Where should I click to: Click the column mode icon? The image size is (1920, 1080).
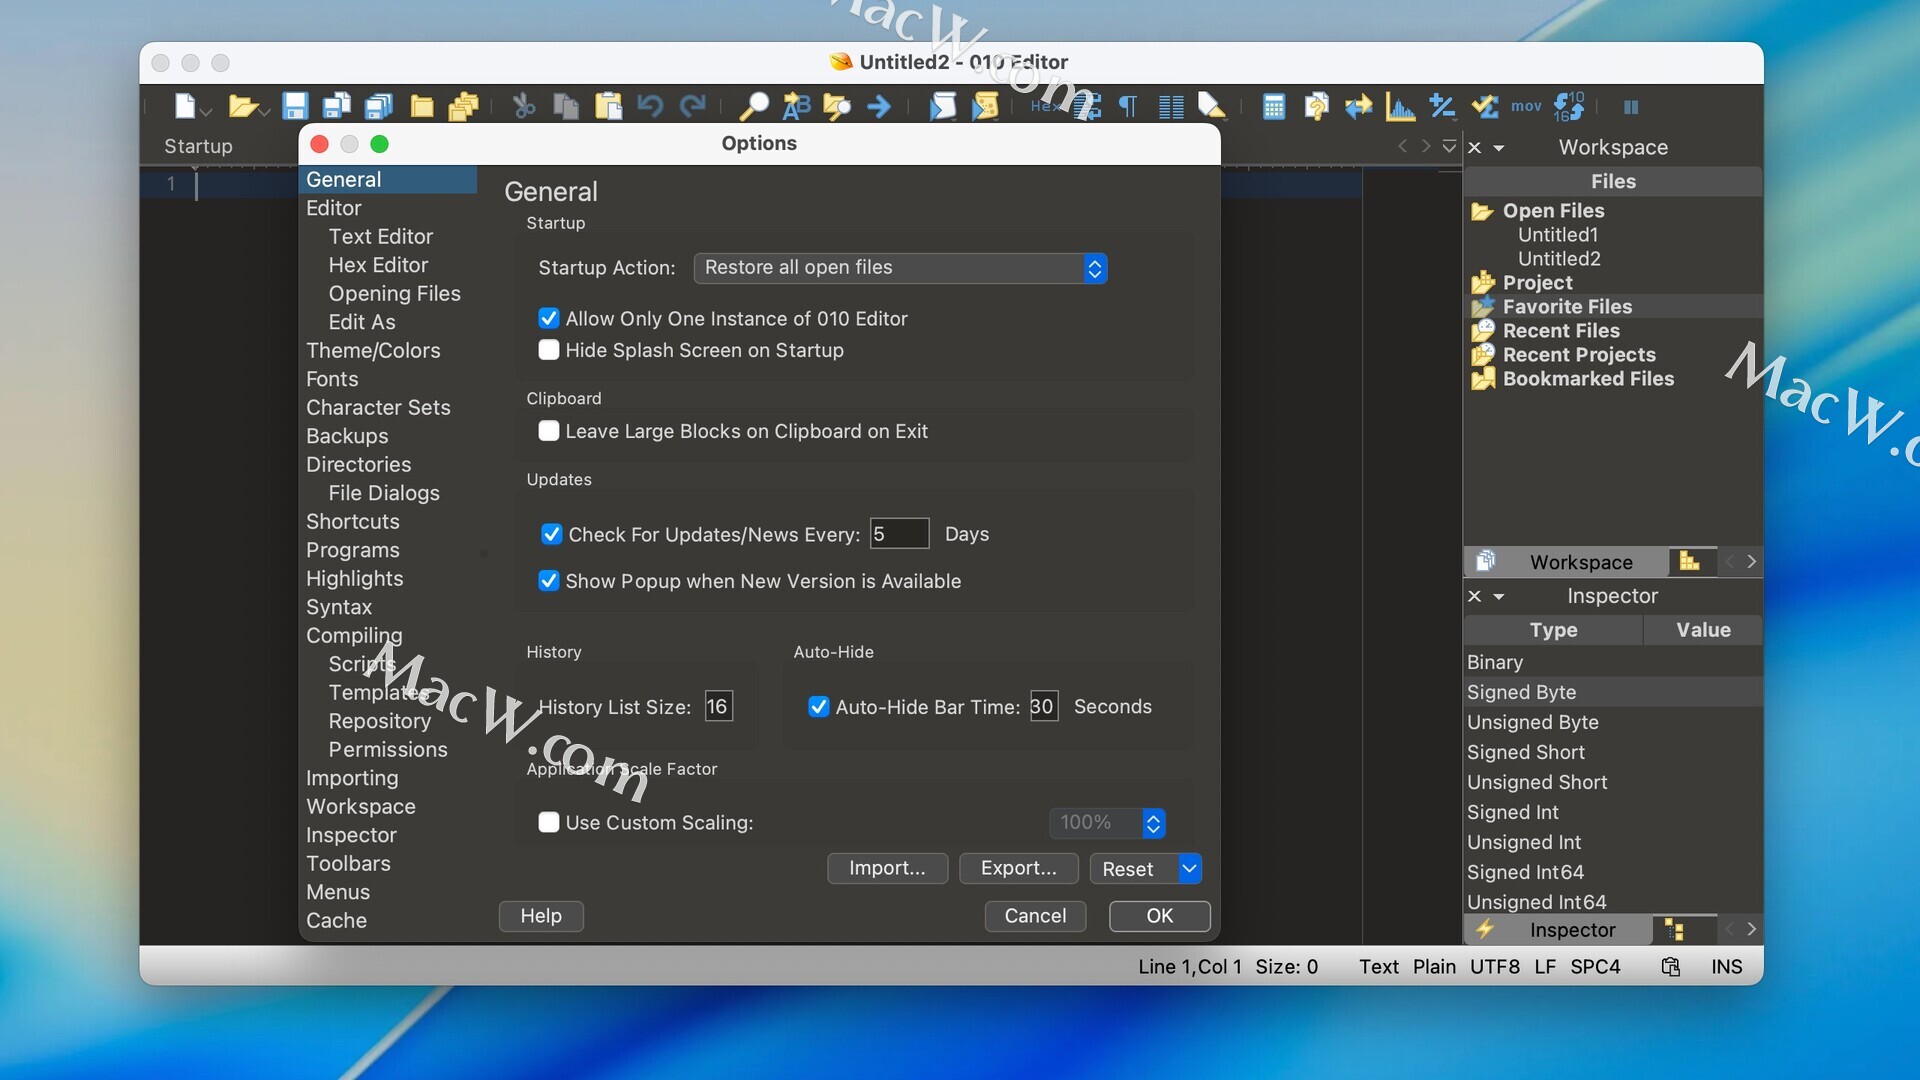(x=1171, y=106)
